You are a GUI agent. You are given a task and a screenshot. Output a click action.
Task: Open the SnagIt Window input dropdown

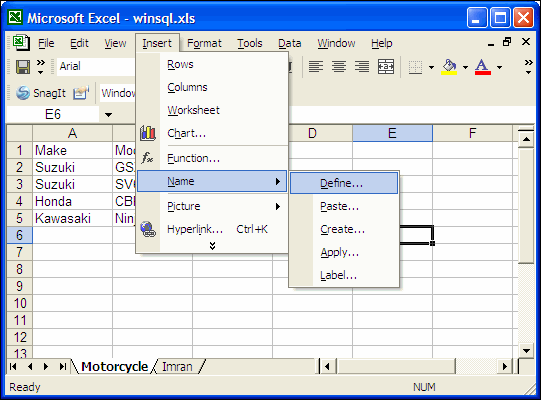pos(118,93)
